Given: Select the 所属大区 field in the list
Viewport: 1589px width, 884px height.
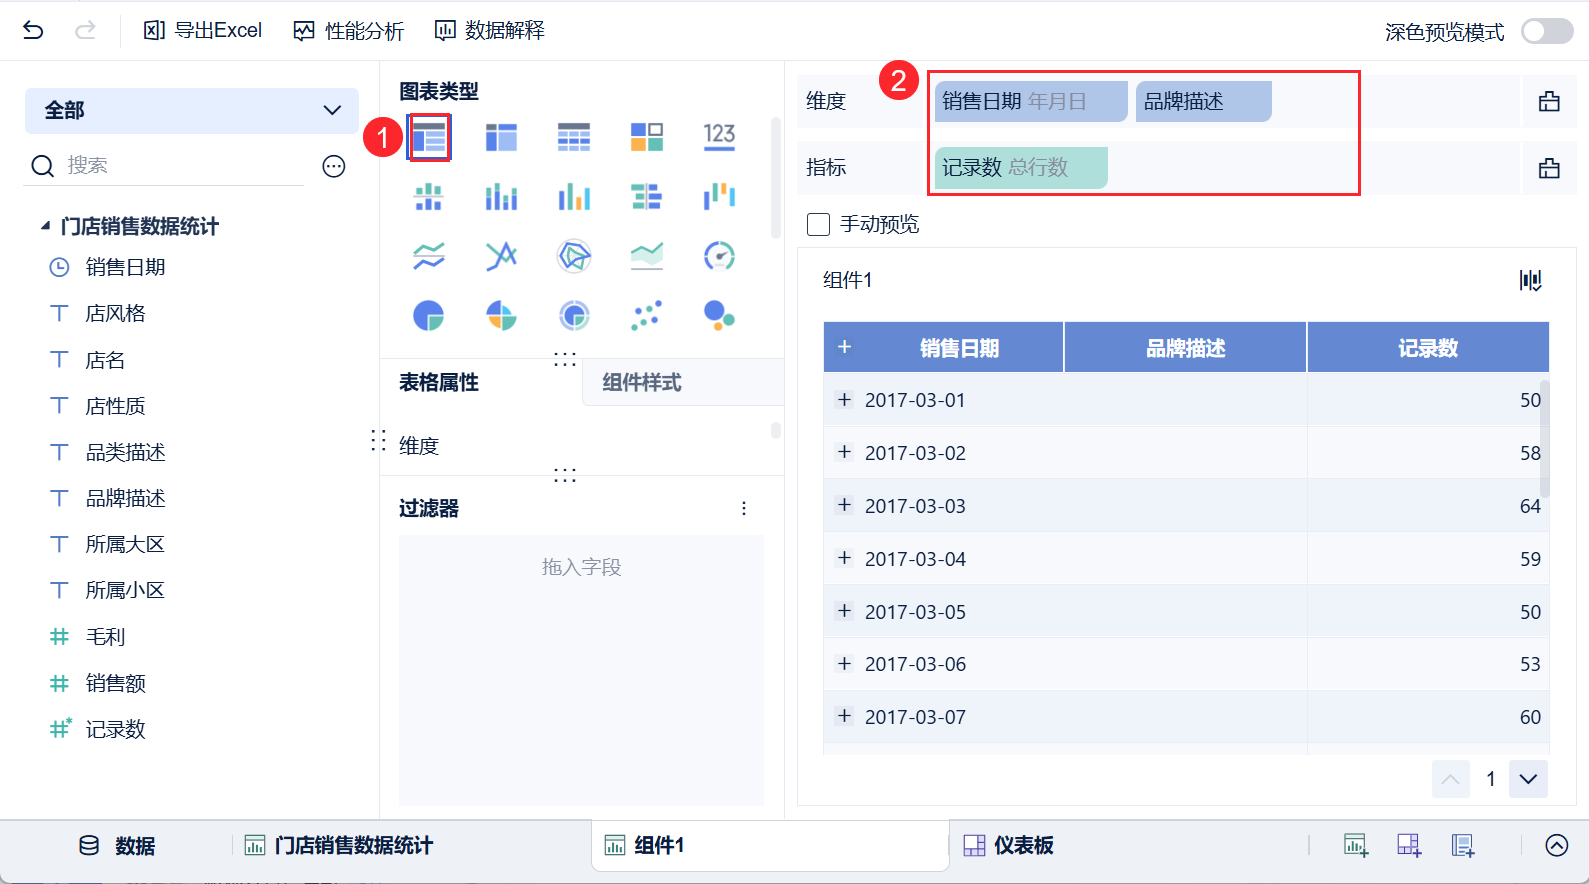Looking at the screenshot, I should [x=125, y=544].
